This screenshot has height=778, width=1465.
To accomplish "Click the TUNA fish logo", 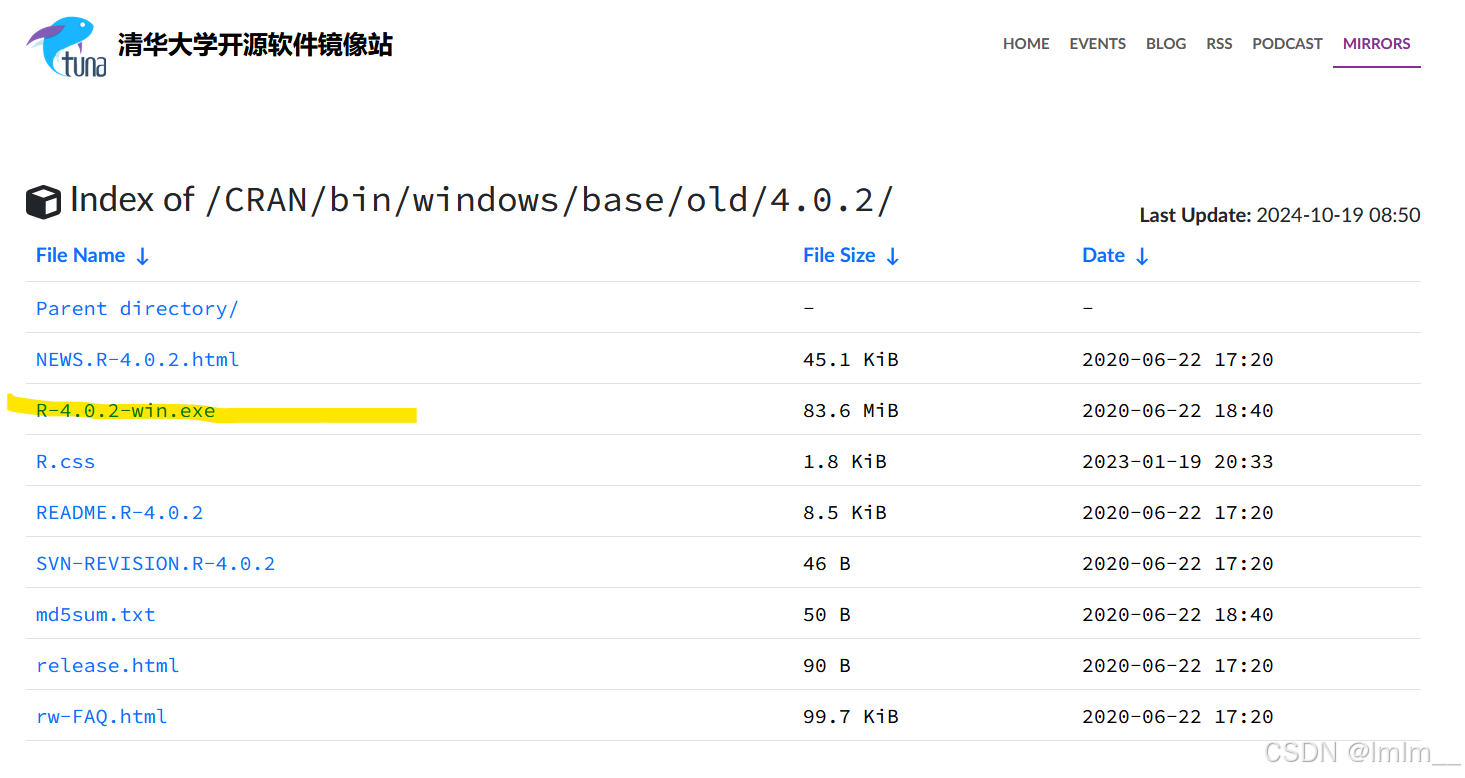I will (66, 46).
